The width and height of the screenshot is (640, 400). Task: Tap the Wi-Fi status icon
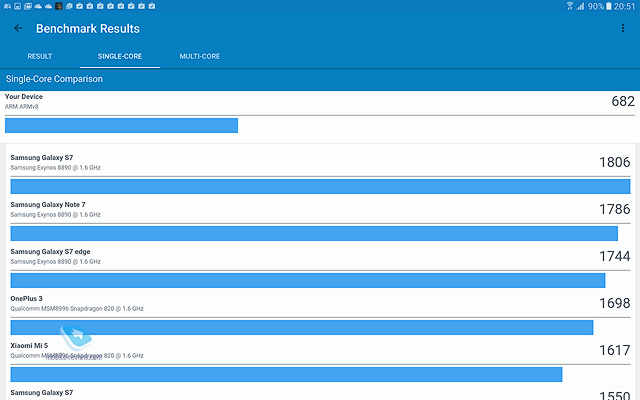(x=570, y=6)
